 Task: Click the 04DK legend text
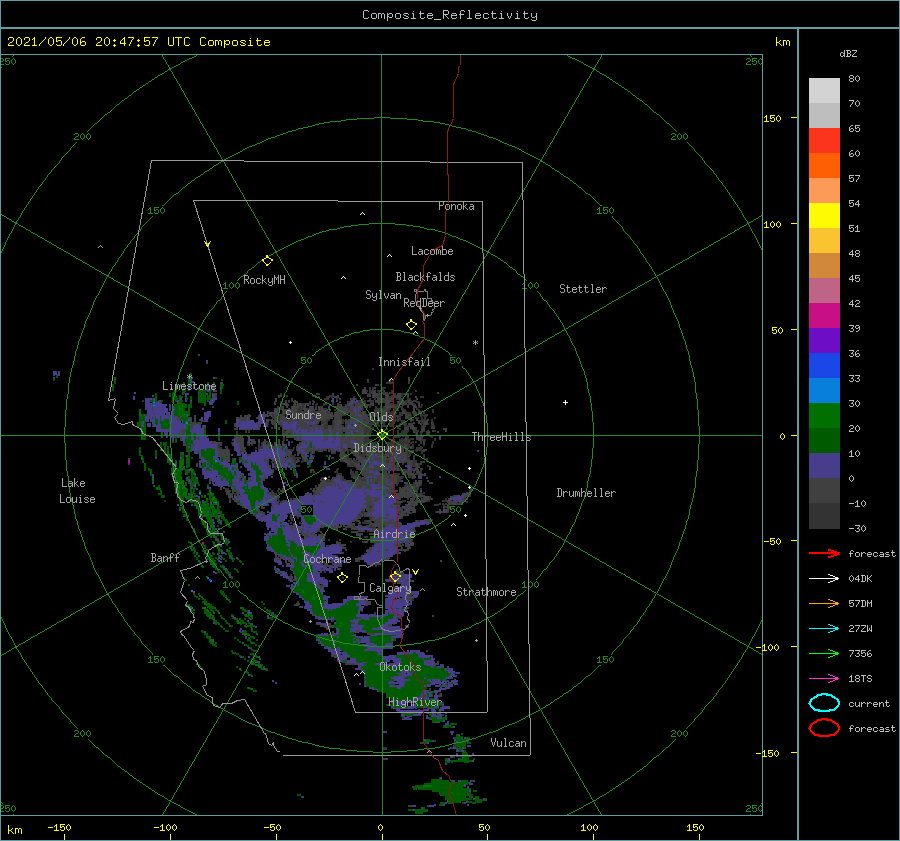point(860,578)
